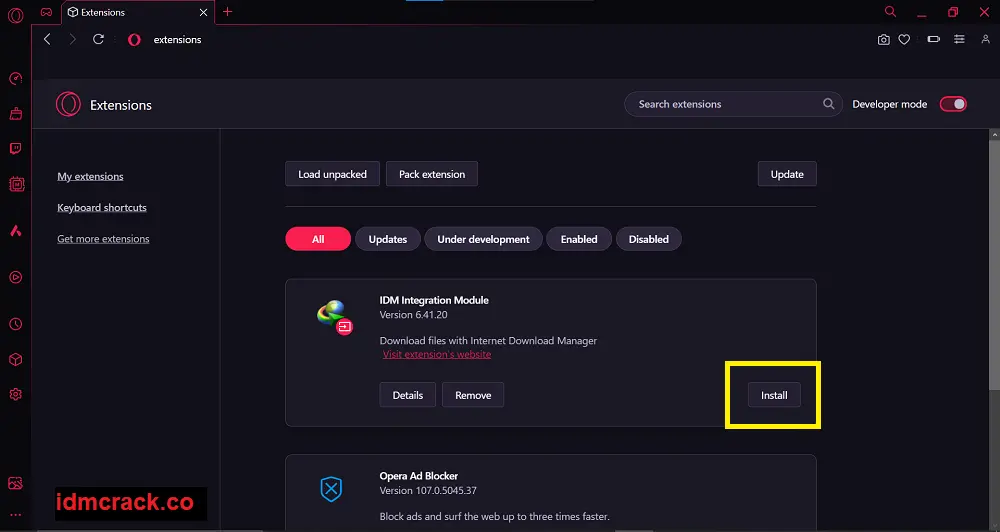Open the Twitch sidebar panel
Image resolution: width=1000 pixels, height=532 pixels.
pos(16,149)
